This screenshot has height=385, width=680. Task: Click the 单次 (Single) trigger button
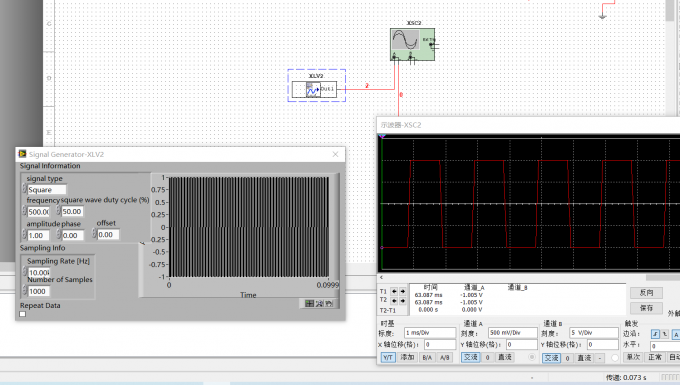[x=633, y=357]
